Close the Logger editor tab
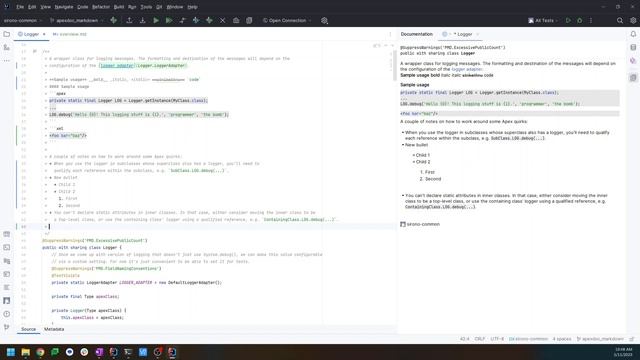640x360 pixels. point(44,34)
